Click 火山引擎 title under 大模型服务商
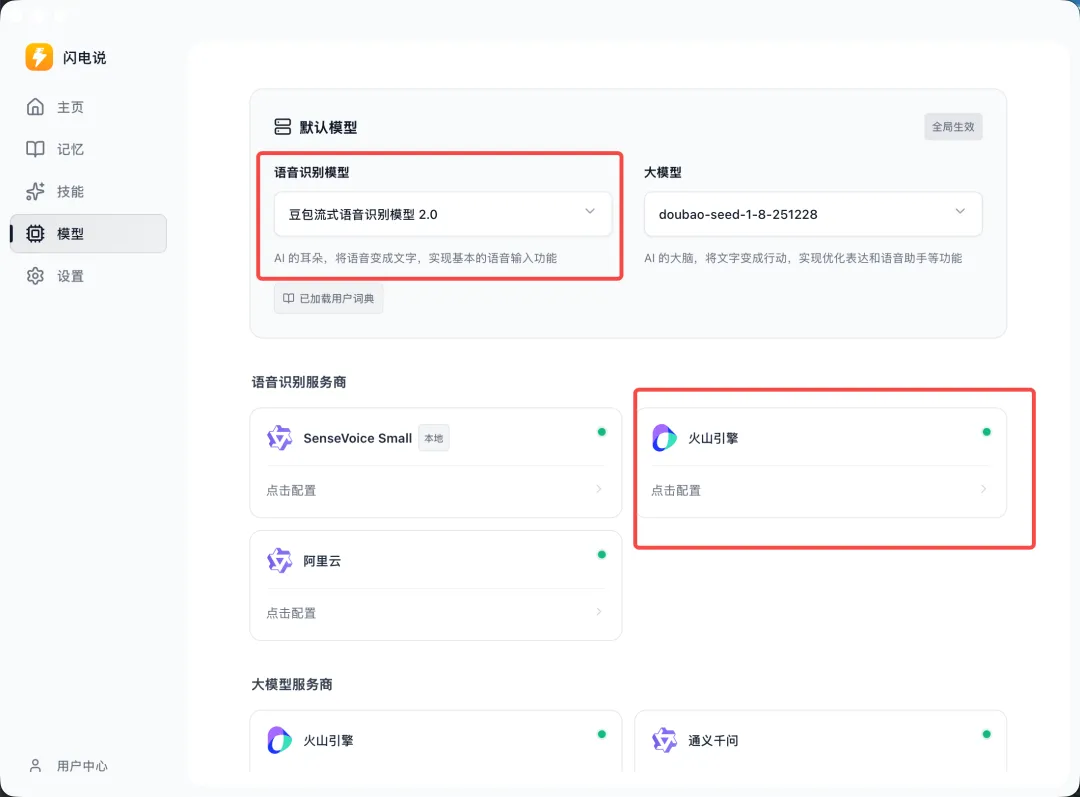 tap(329, 741)
